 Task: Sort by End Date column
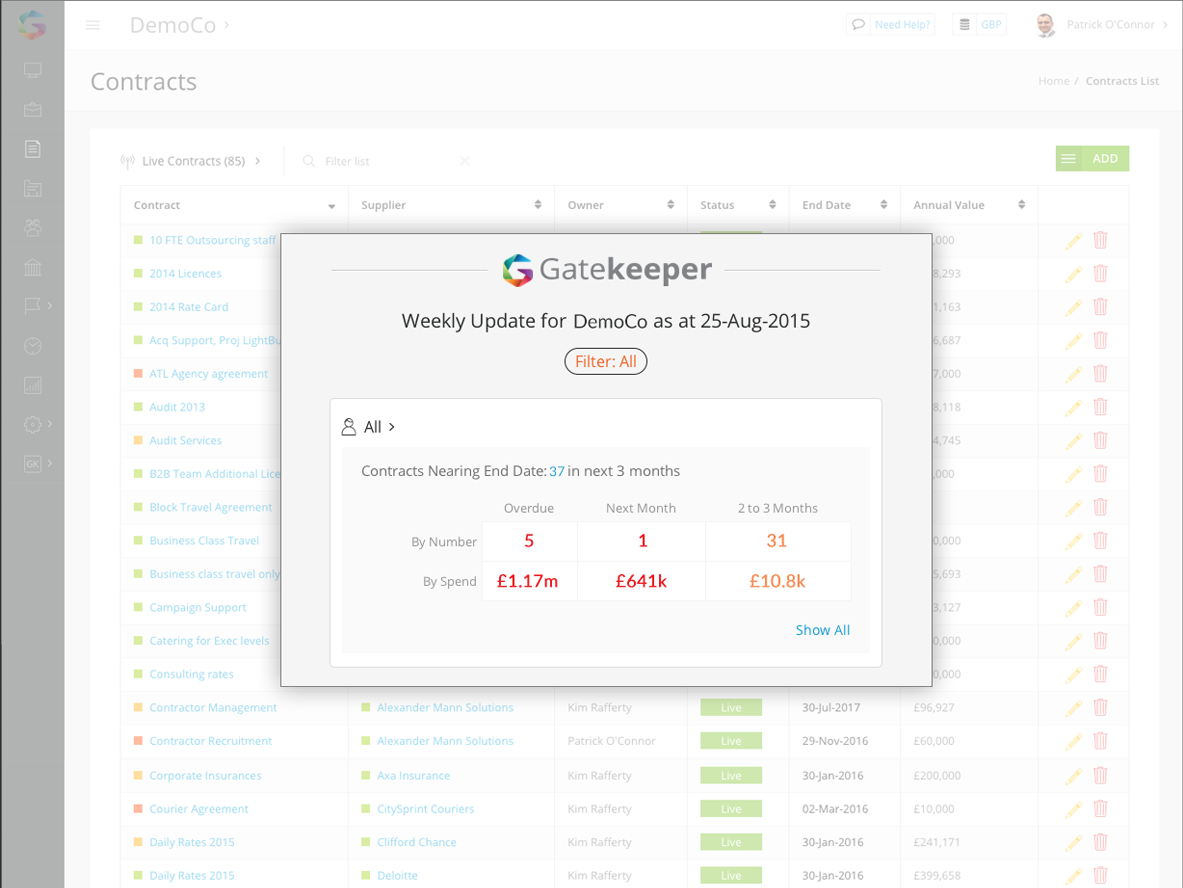[844, 204]
